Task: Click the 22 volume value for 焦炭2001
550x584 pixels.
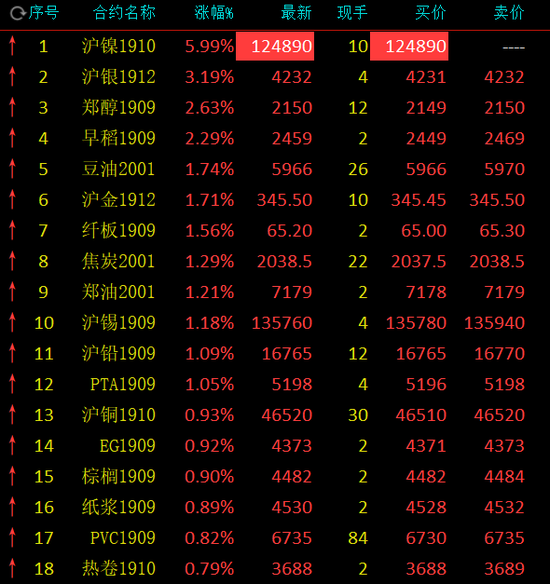Action: coord(358,261)
